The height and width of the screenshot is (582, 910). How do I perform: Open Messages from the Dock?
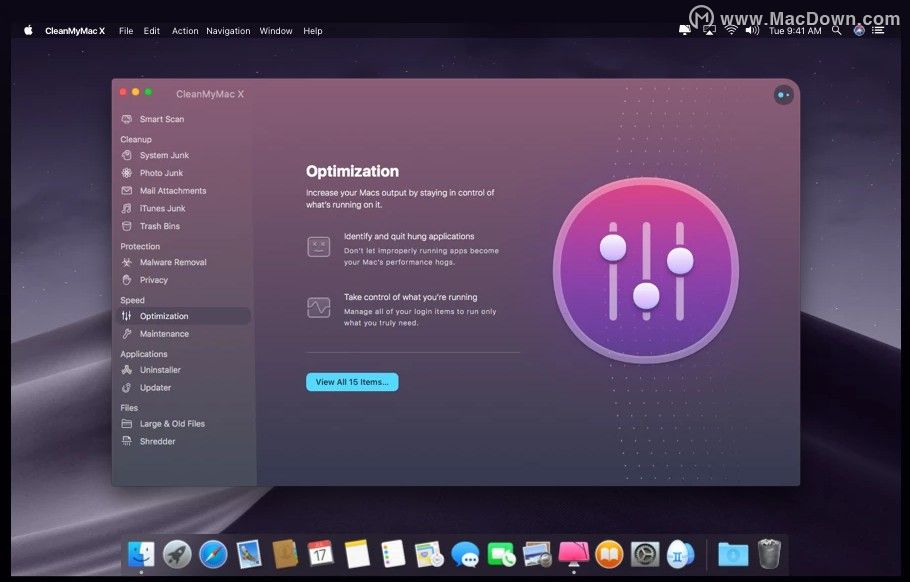click(x=465, y=554)
